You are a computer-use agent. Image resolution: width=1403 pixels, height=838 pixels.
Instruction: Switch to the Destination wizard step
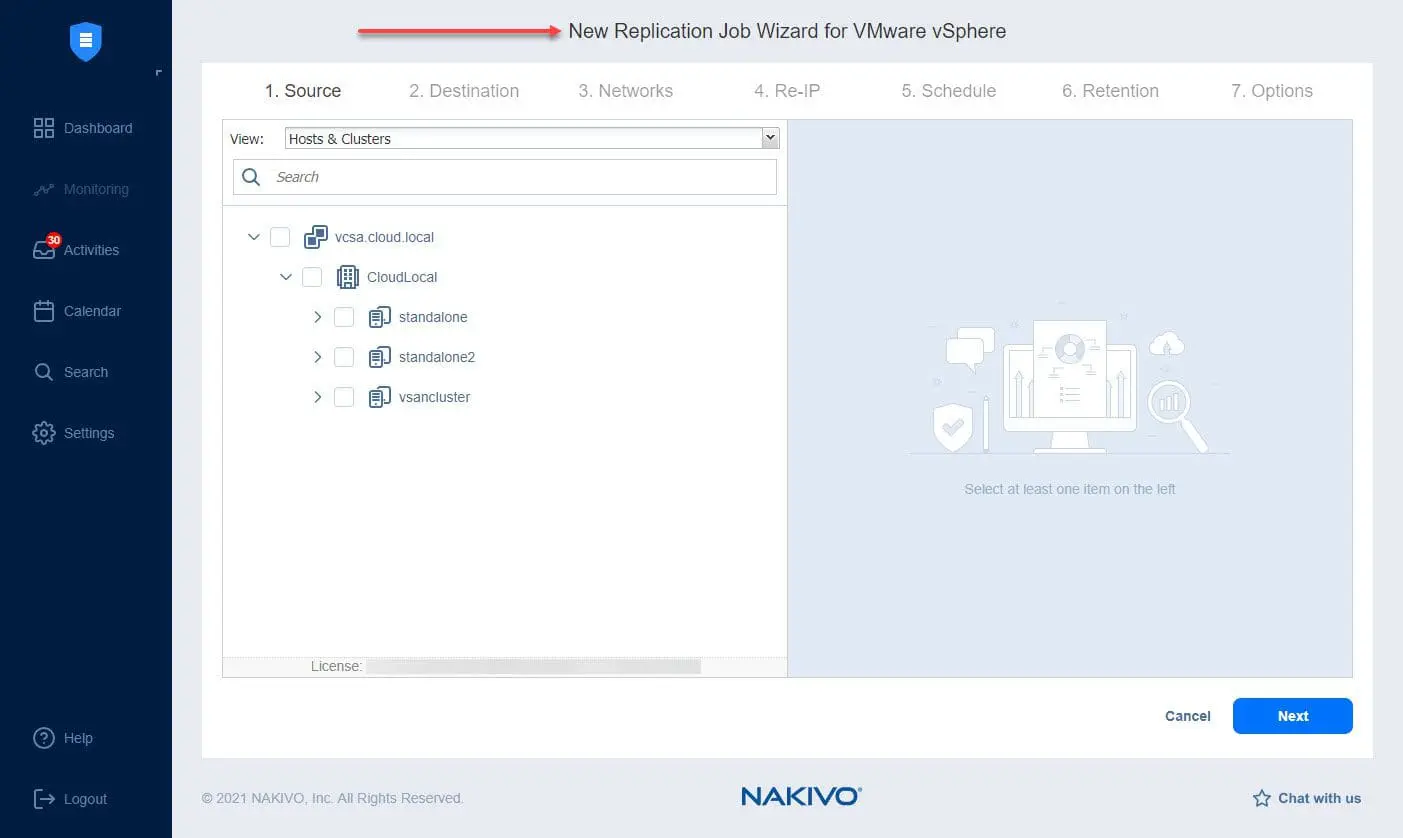click(464, 91)
